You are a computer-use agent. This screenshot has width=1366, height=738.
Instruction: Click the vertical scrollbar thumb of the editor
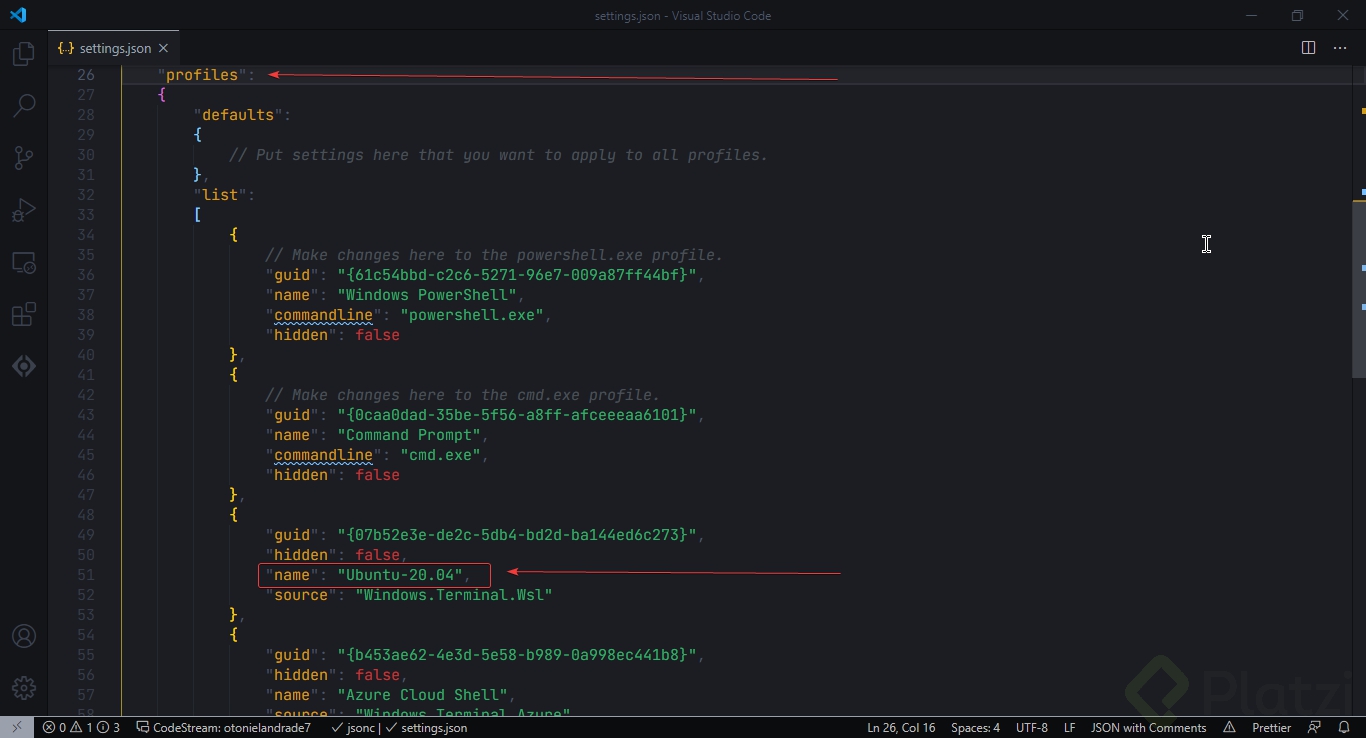[x=1359, y=289]
